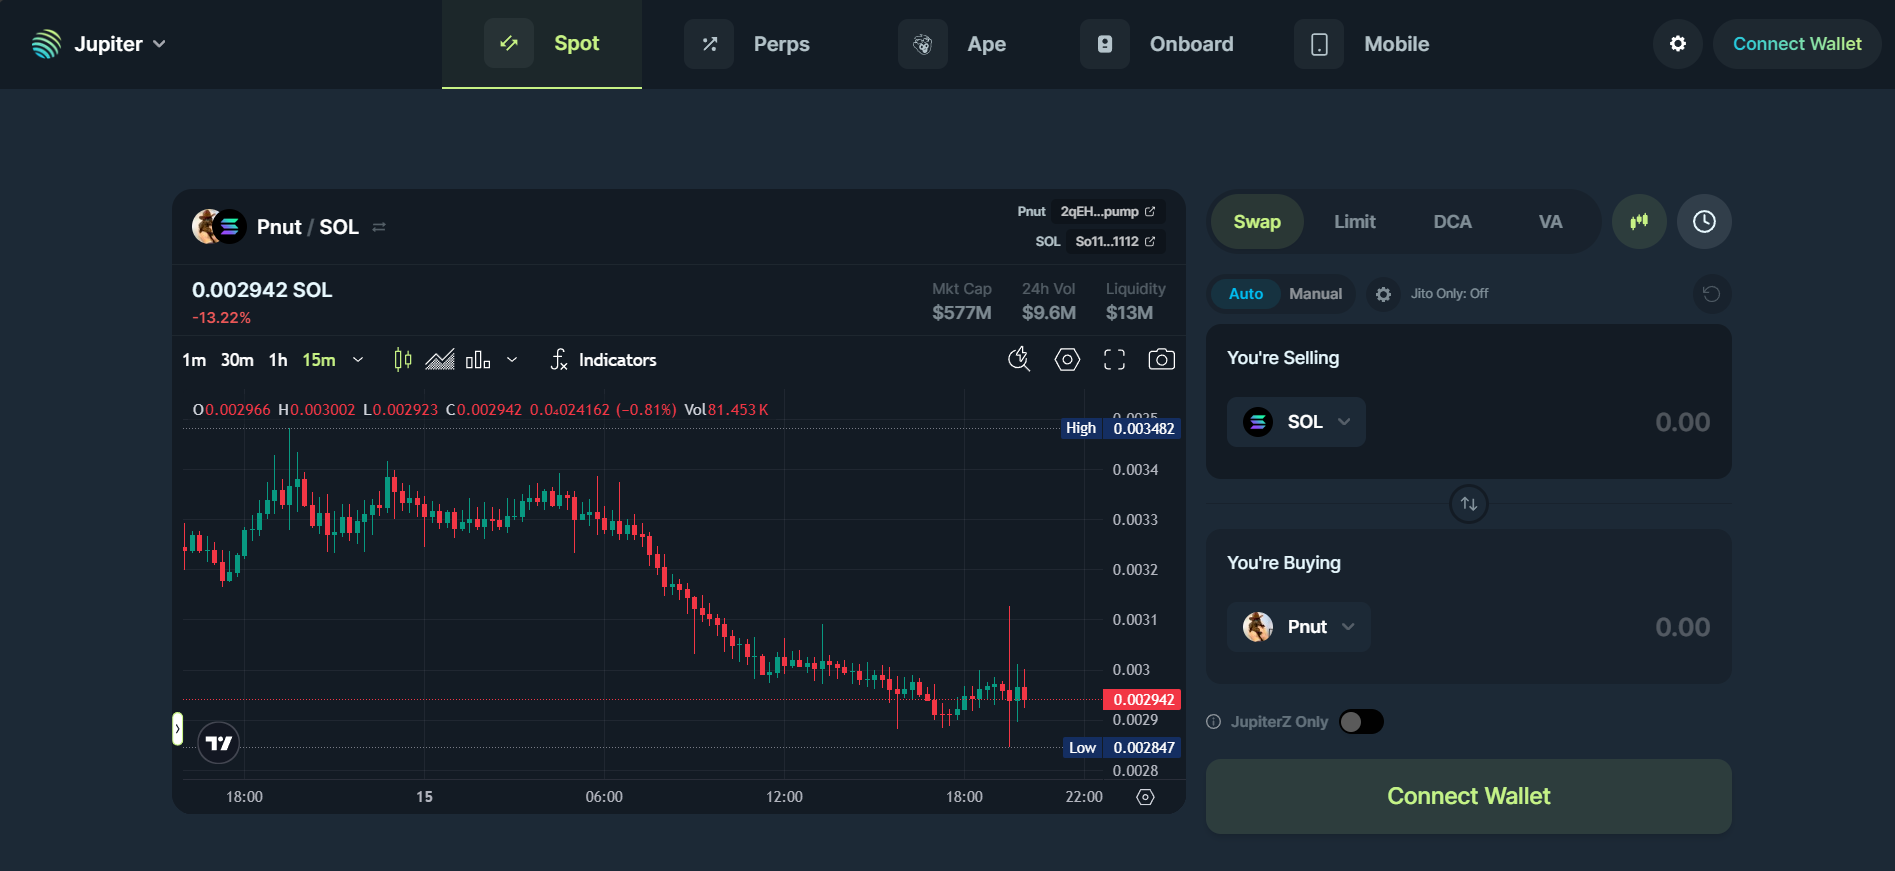Select the 15m timeframe
The height and width of the screenshot is (871, 1895).
pos(319,360)
